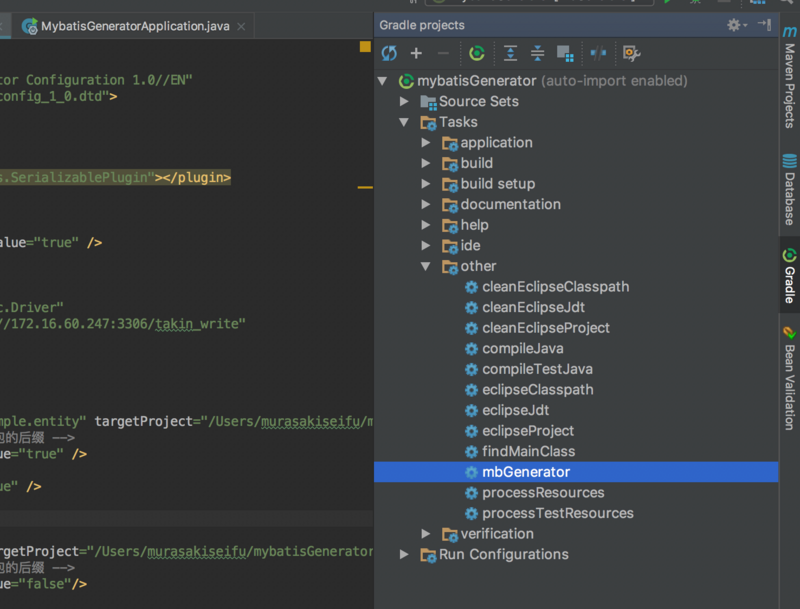Toggle the source sets view button

click(565, 54)
